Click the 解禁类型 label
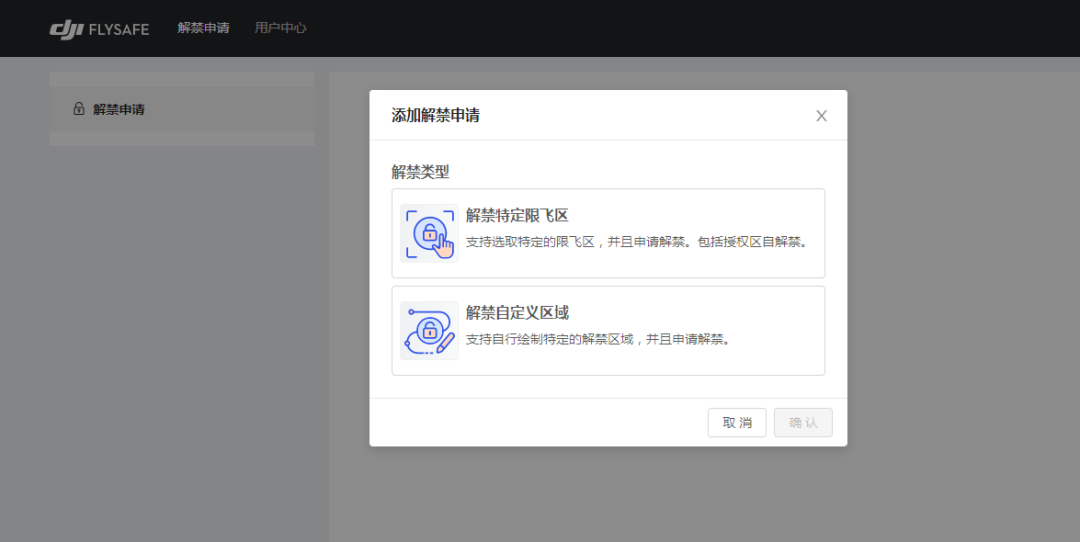 point(420,171)
